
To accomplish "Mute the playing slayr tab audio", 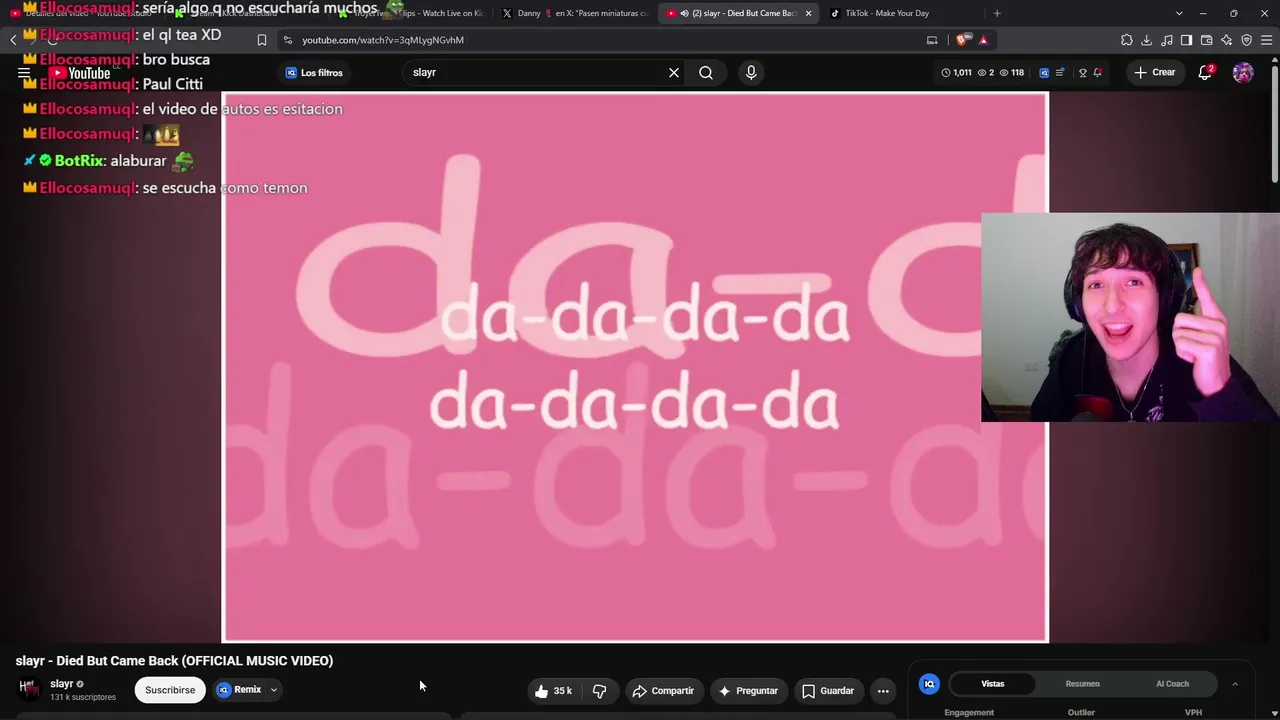I will 684,13.
